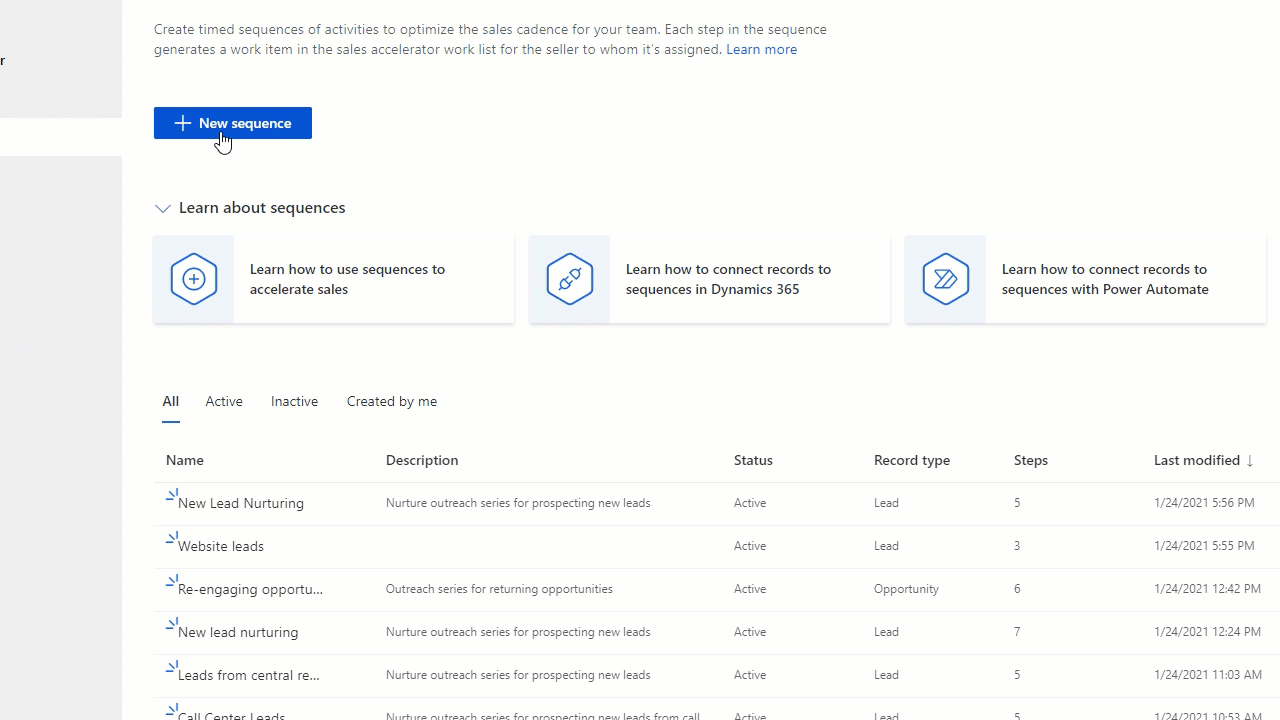Viewport: 1280px width, 720px height.
Task: Switch to the Active tab
Action: (223, 401)
